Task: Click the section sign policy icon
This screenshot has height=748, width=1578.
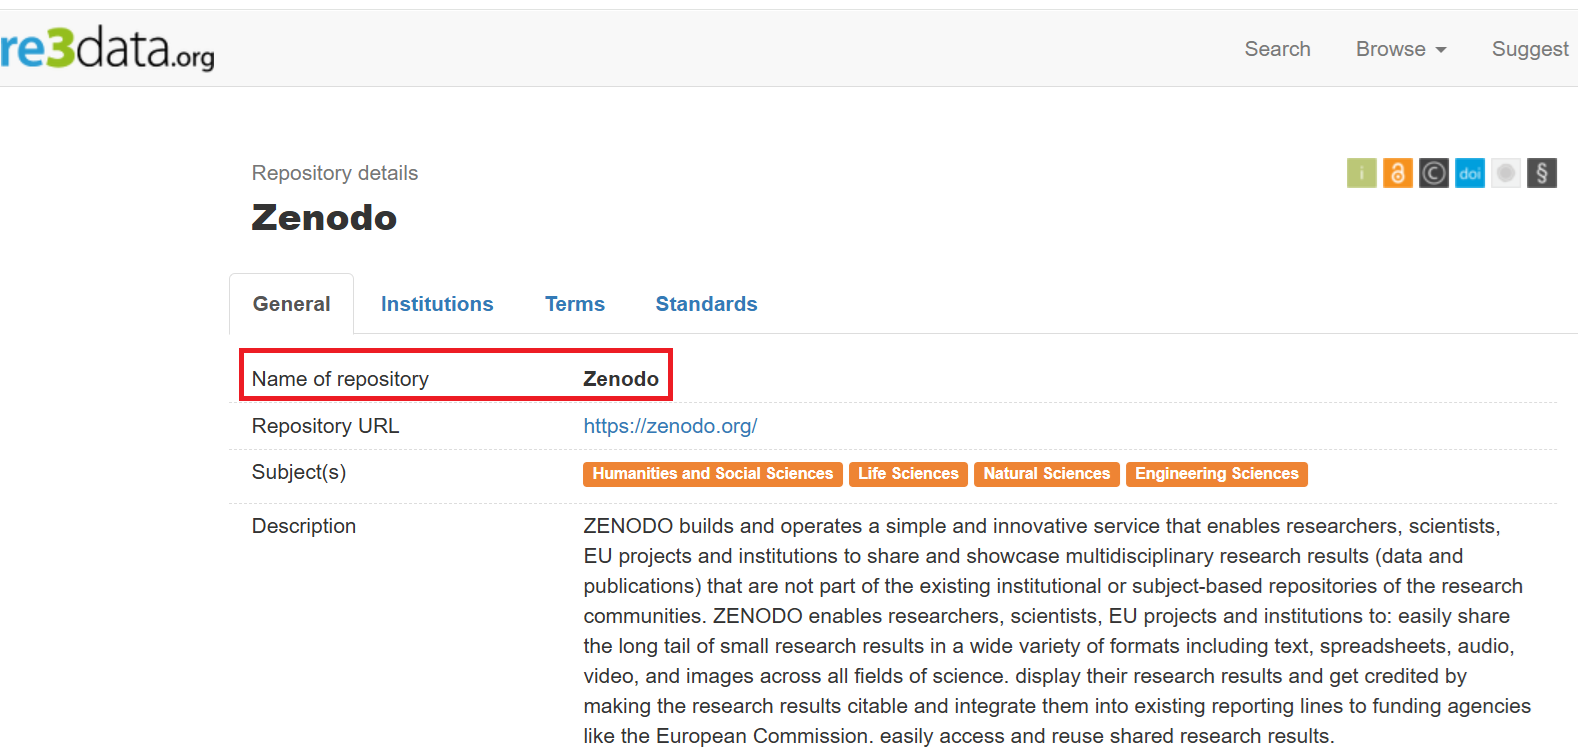Action: pos(1541,173)
